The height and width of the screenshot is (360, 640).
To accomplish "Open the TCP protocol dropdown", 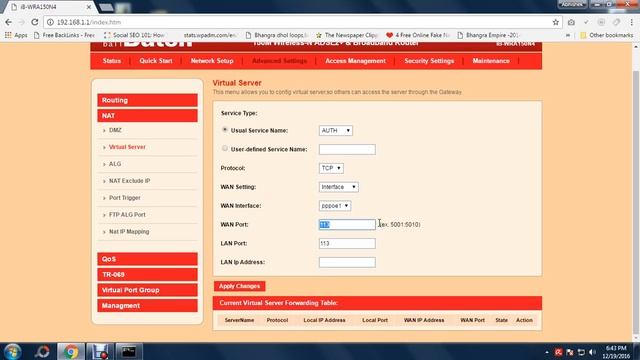I will coord(331,168).
